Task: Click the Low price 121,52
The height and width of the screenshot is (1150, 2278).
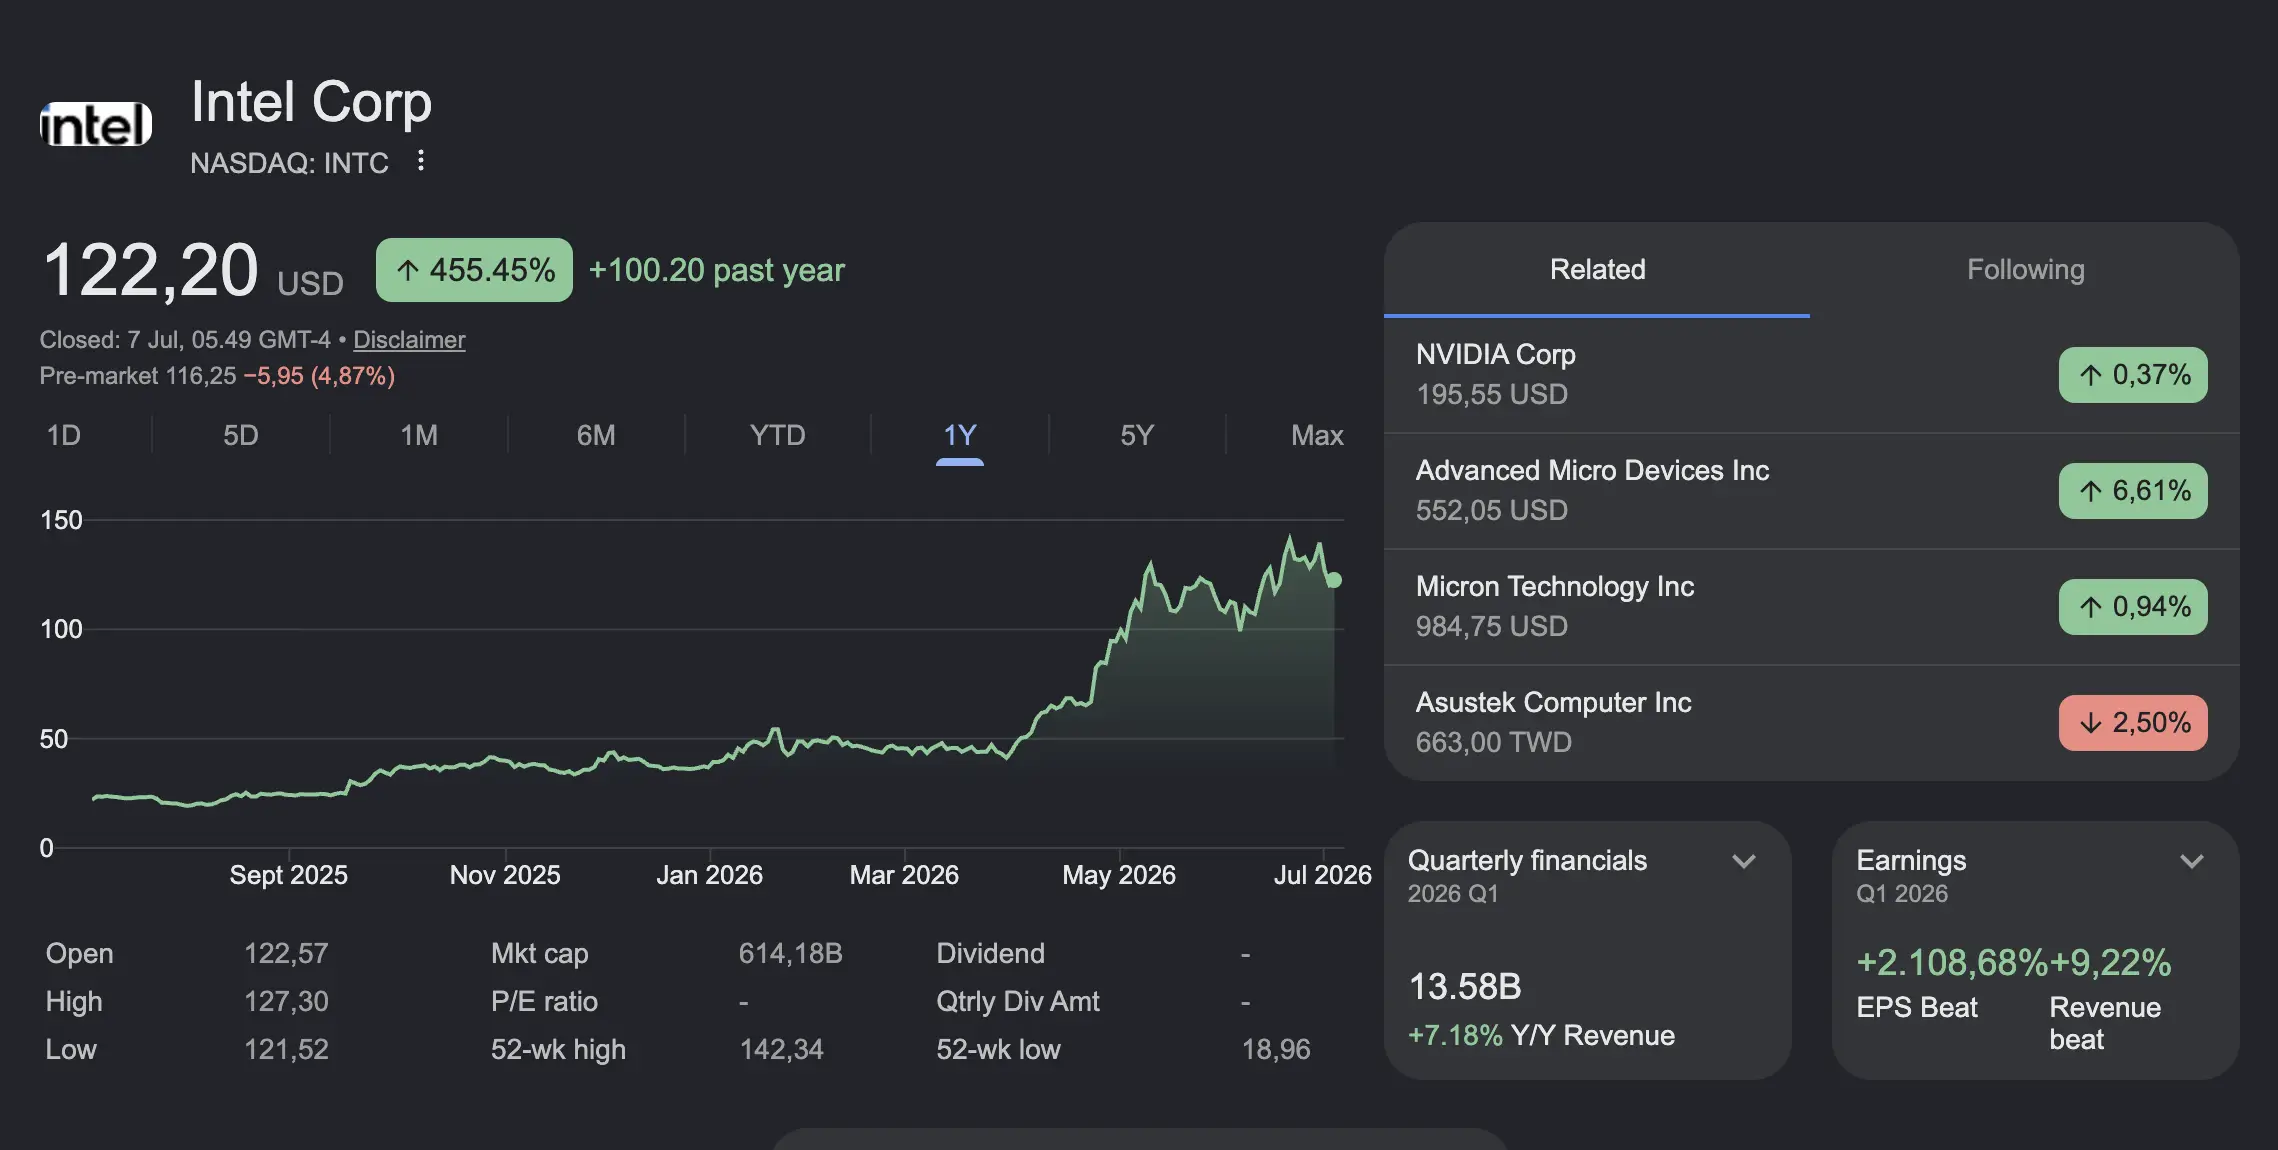Action: coord(286,1049)
